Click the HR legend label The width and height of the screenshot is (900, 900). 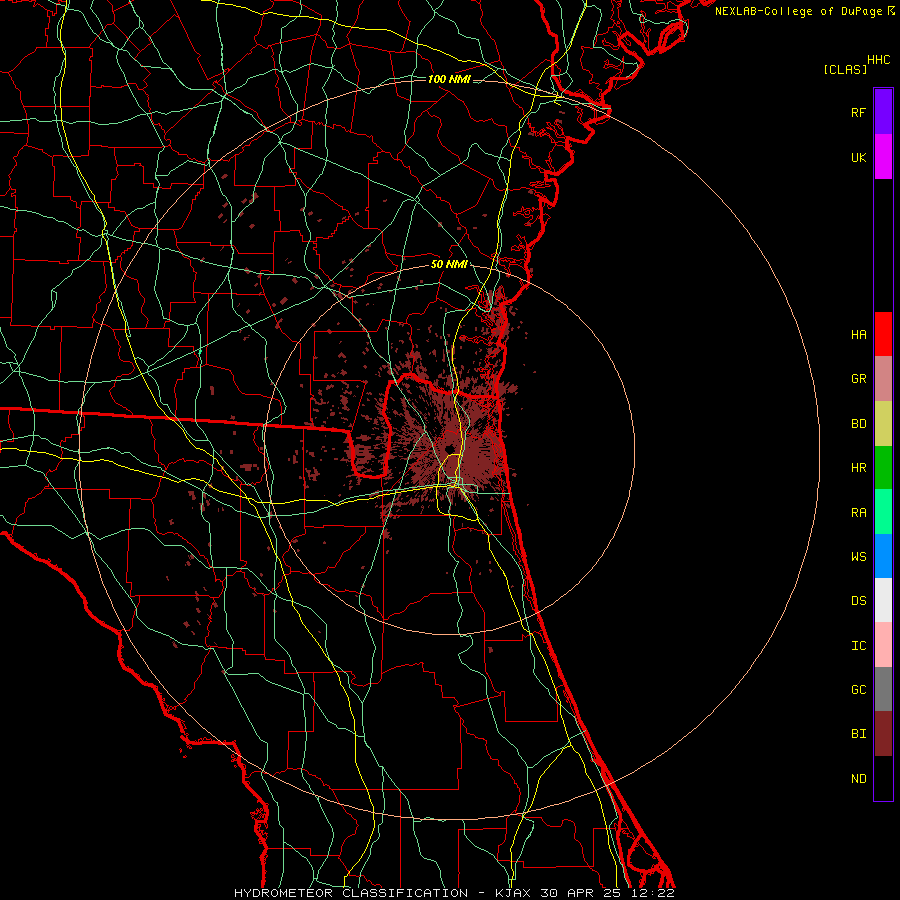(859, 468)
